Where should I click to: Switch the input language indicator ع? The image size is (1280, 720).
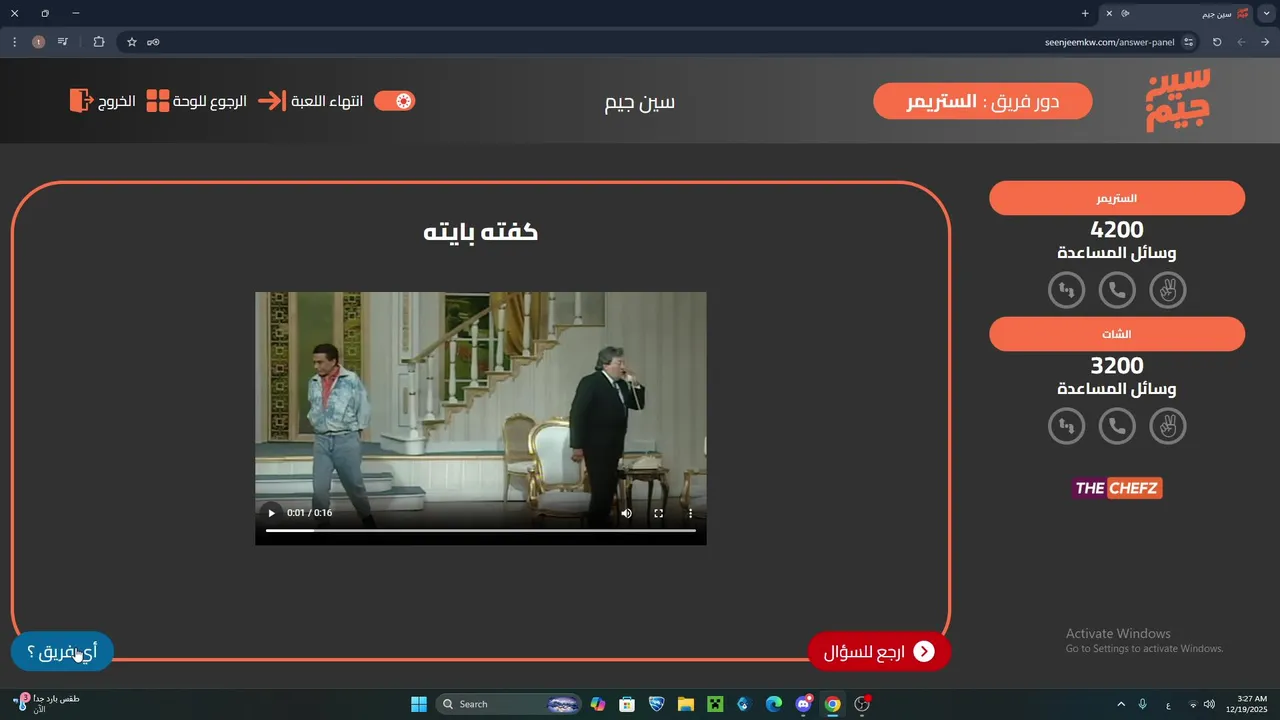click(x=1168, y=704)
